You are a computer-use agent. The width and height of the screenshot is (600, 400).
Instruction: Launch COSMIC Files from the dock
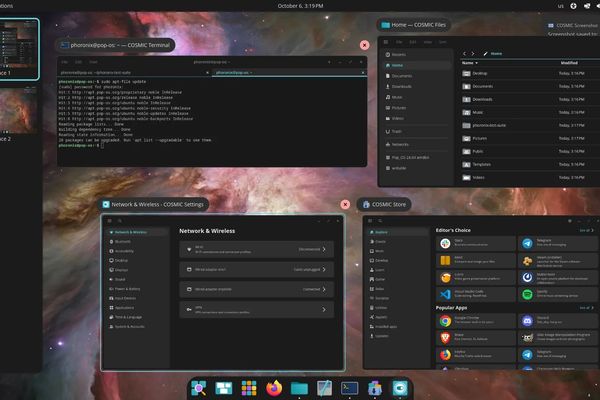click(299, 388)
